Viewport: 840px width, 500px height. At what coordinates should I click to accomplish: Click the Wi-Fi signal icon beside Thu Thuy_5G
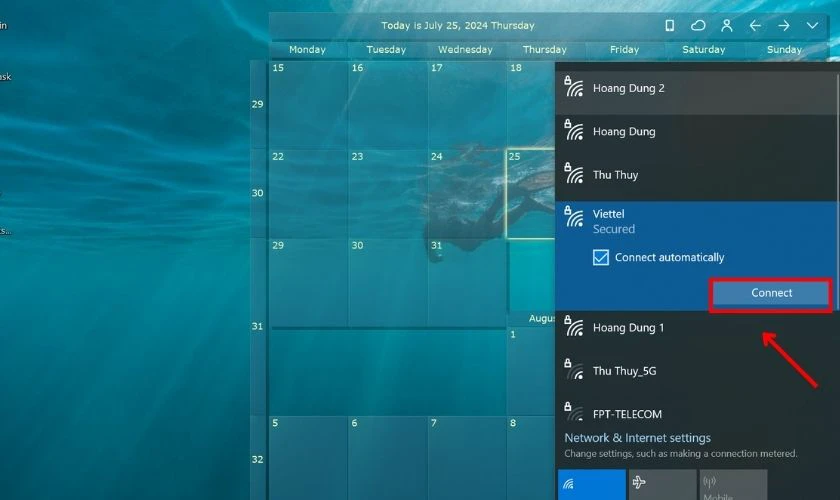click(574, 370)
